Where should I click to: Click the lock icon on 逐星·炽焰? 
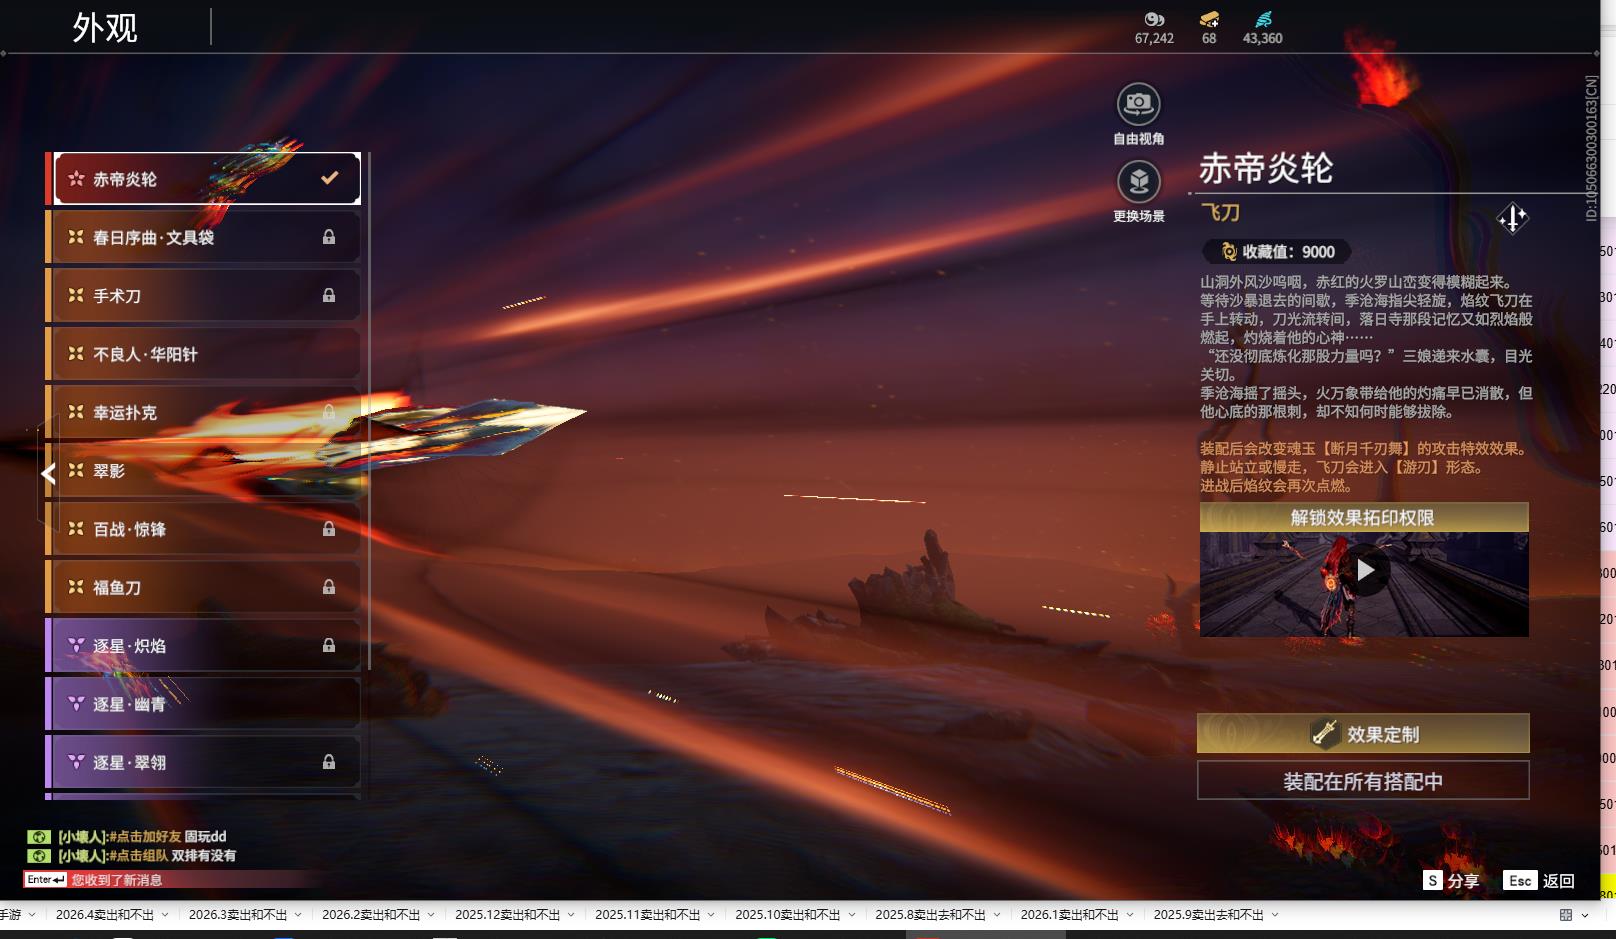(x=330, y=646)
